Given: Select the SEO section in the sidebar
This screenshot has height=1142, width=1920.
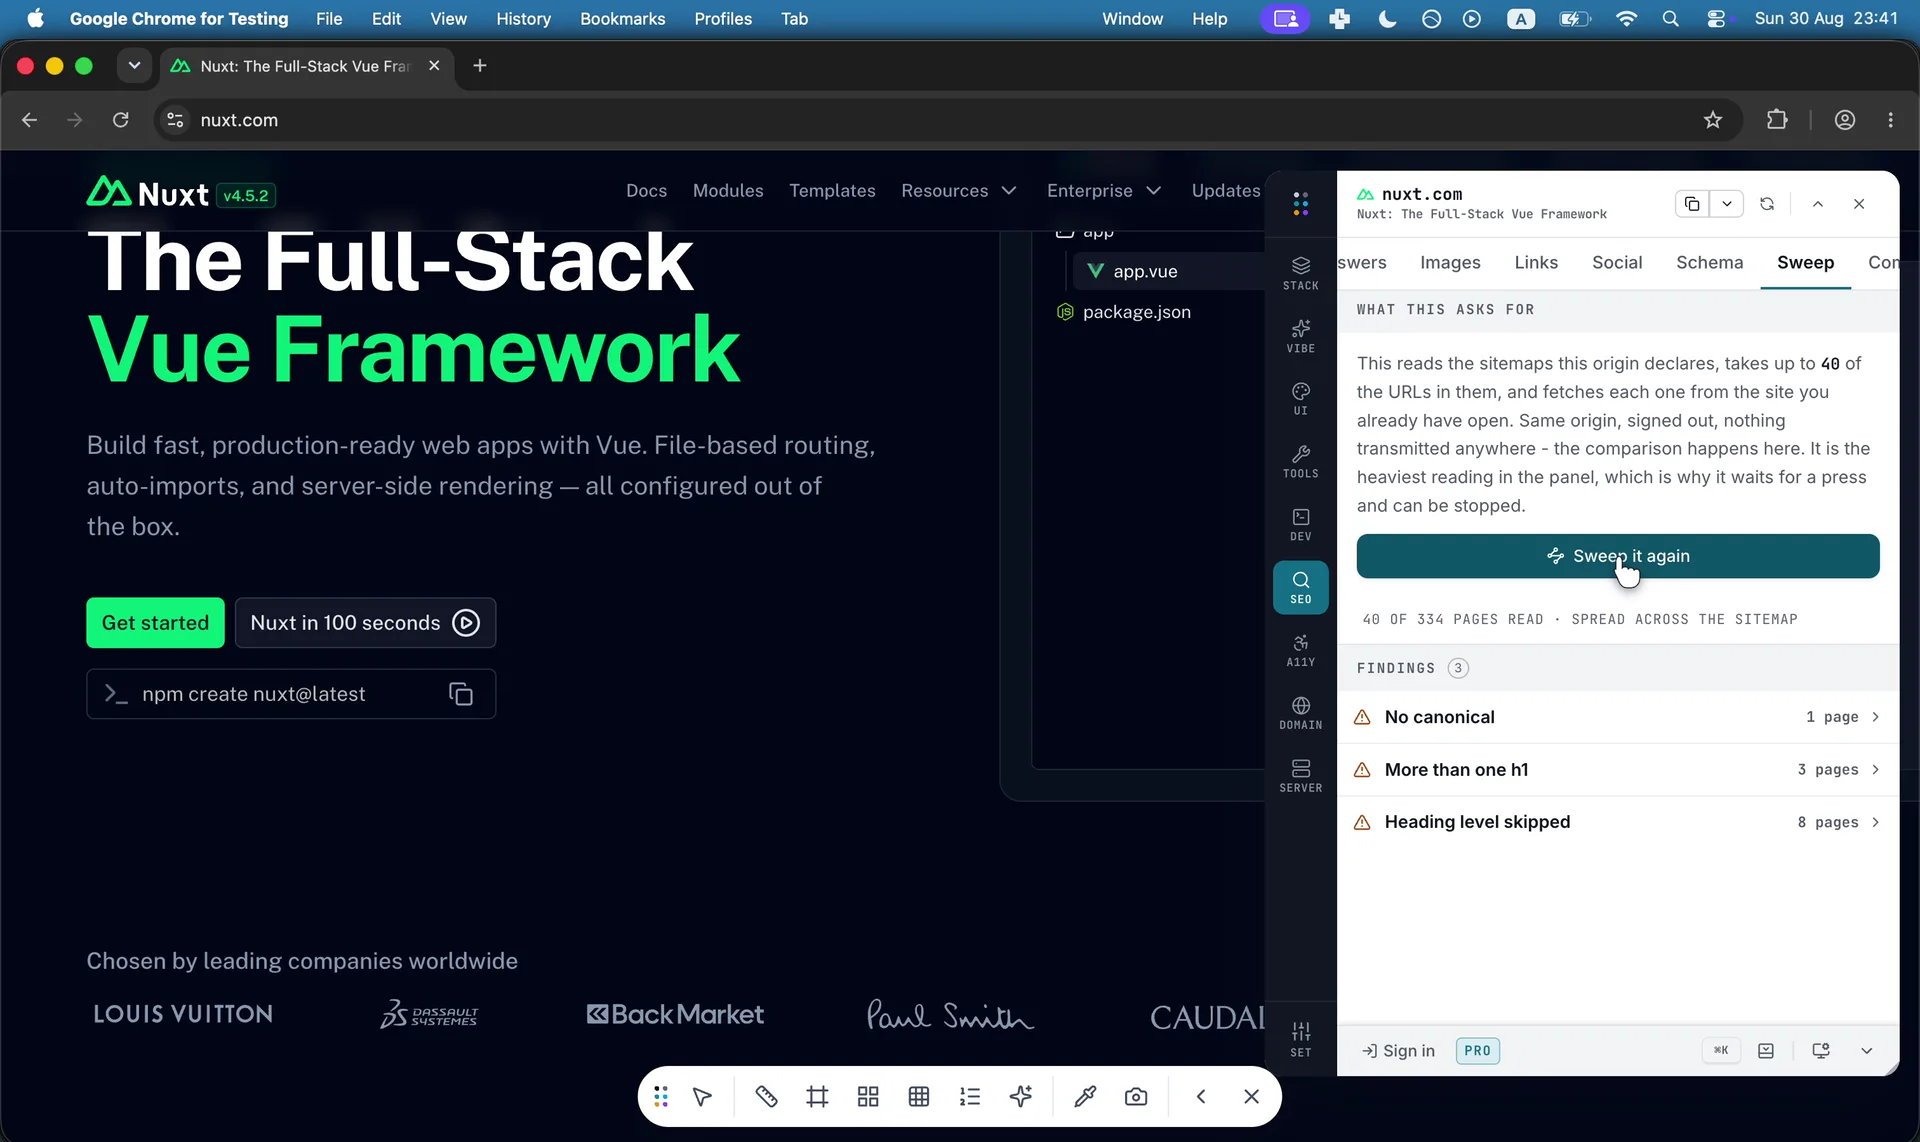Looking at the screenshot, I should tap(1300, 587).
